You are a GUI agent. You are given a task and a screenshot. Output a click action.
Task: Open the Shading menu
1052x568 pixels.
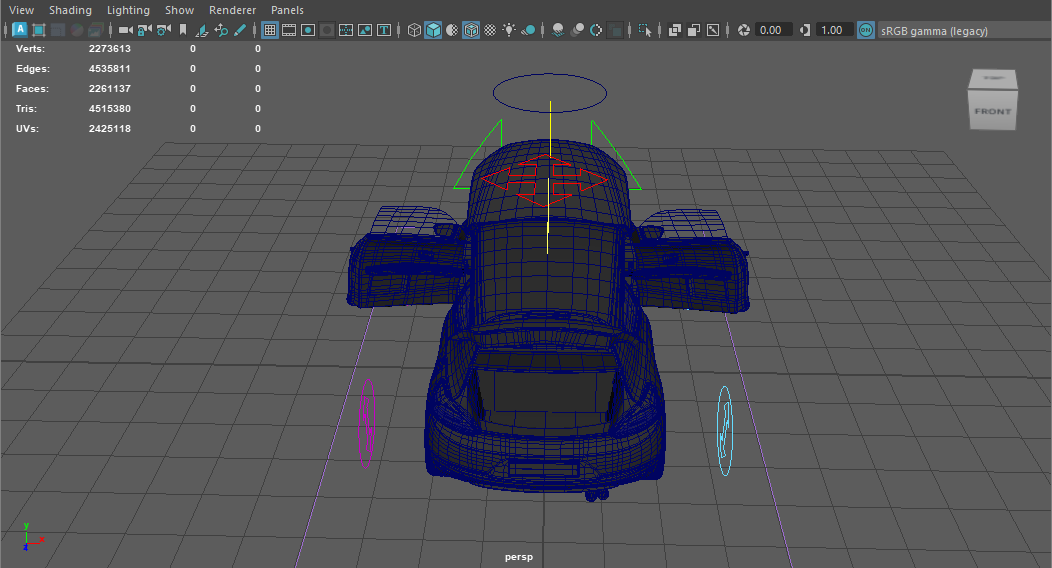70,10
